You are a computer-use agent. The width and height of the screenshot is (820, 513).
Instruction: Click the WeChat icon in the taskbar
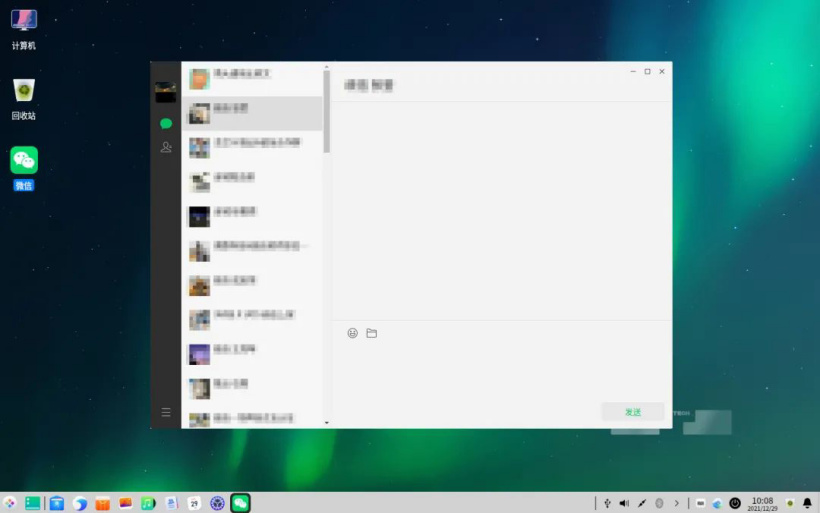coord(240,503)
